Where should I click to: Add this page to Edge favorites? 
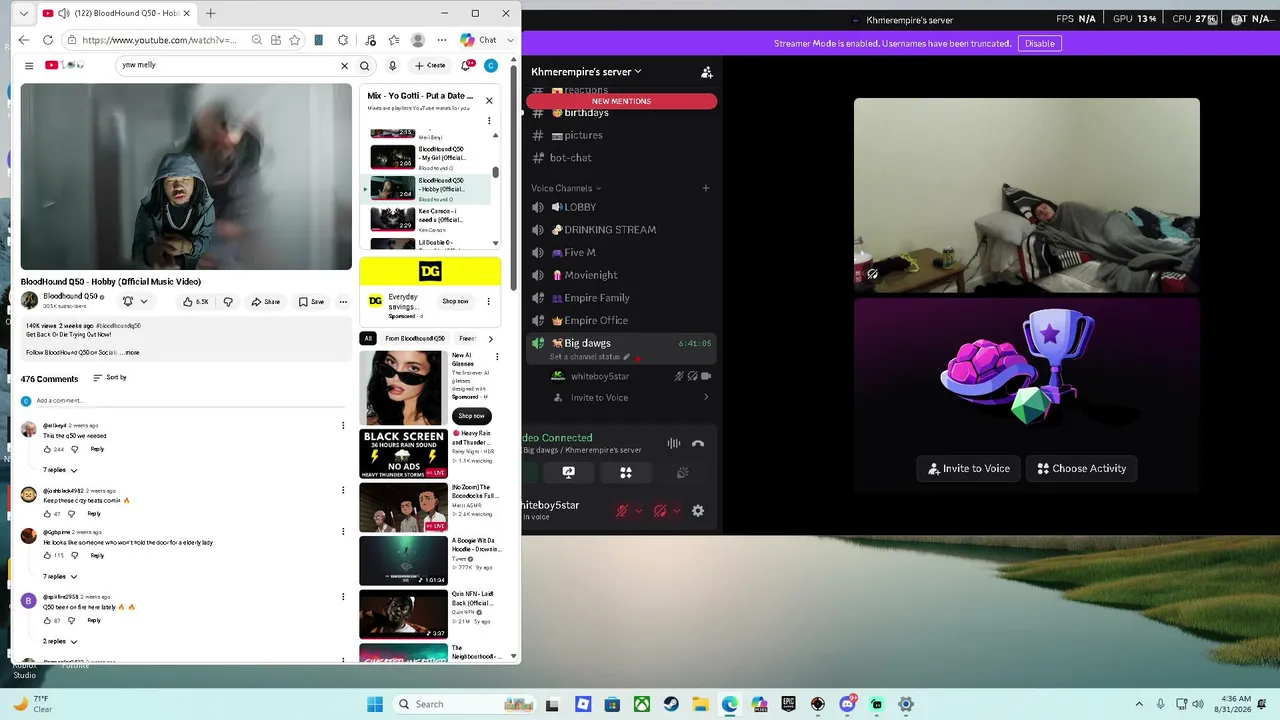click(295, 40)
